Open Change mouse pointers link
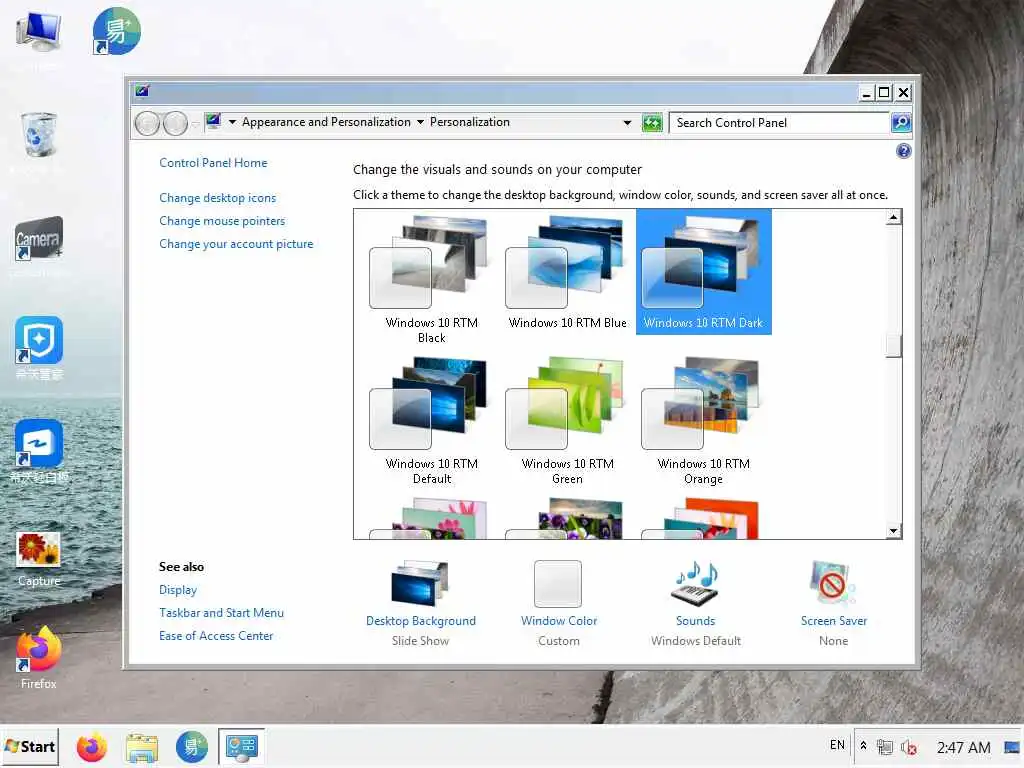This screenshot has height=768, width=1024. [x=222, y=221]
